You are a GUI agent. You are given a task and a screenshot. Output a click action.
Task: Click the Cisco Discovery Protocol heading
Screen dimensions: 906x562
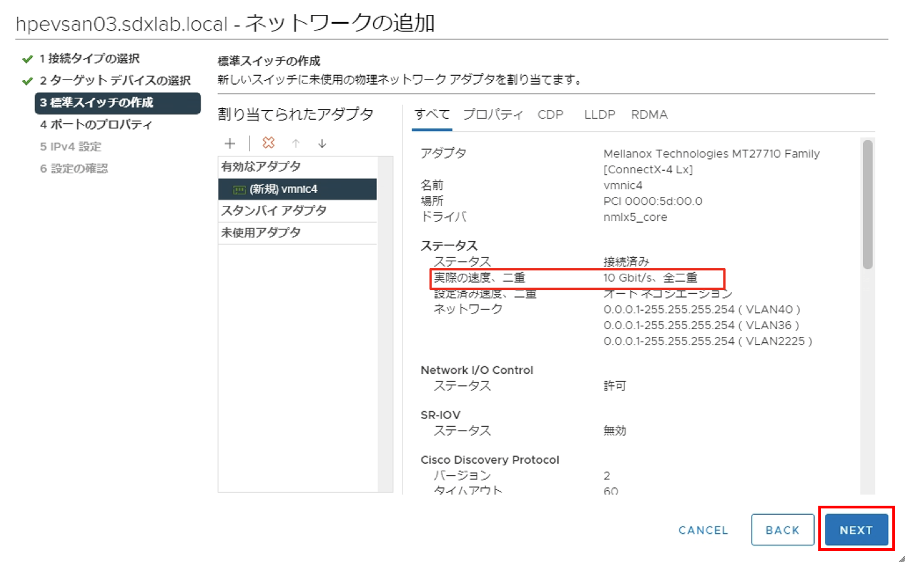coord(490,460)
